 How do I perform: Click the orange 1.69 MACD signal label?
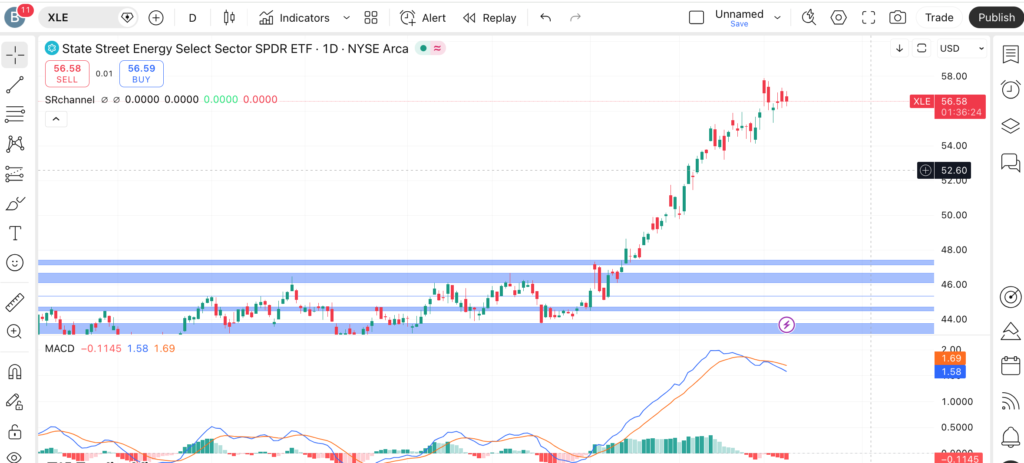pos(950,359)
